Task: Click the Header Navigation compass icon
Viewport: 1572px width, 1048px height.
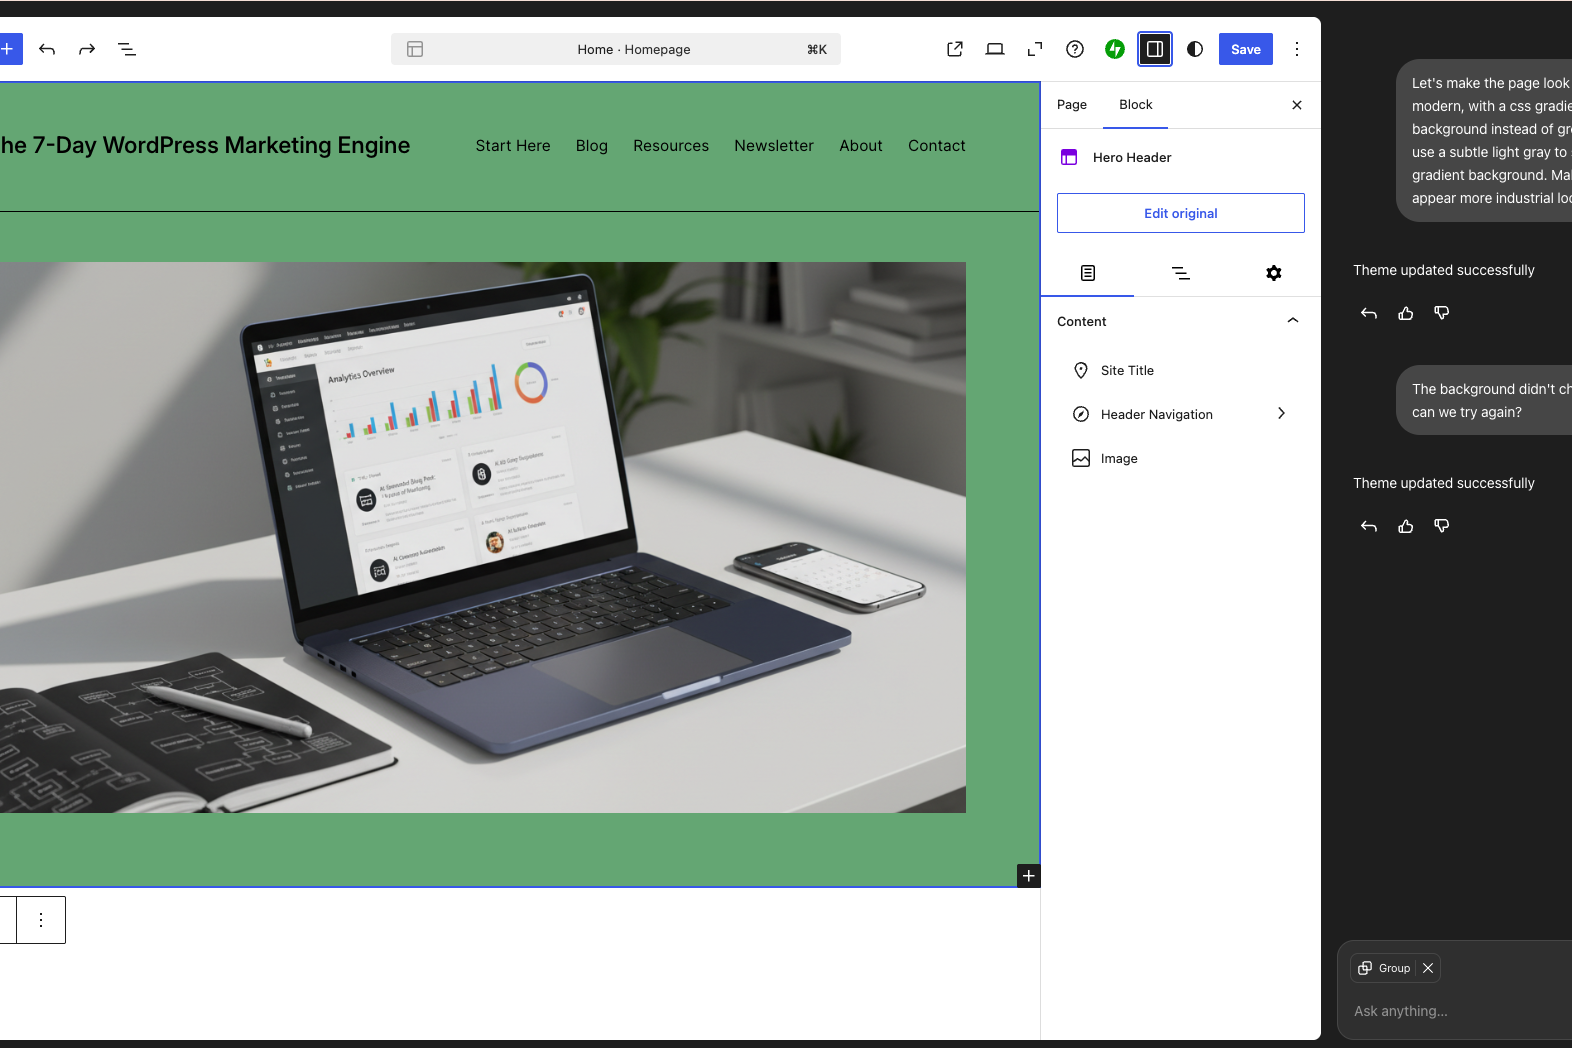Action: click(x=1081, y=414)
